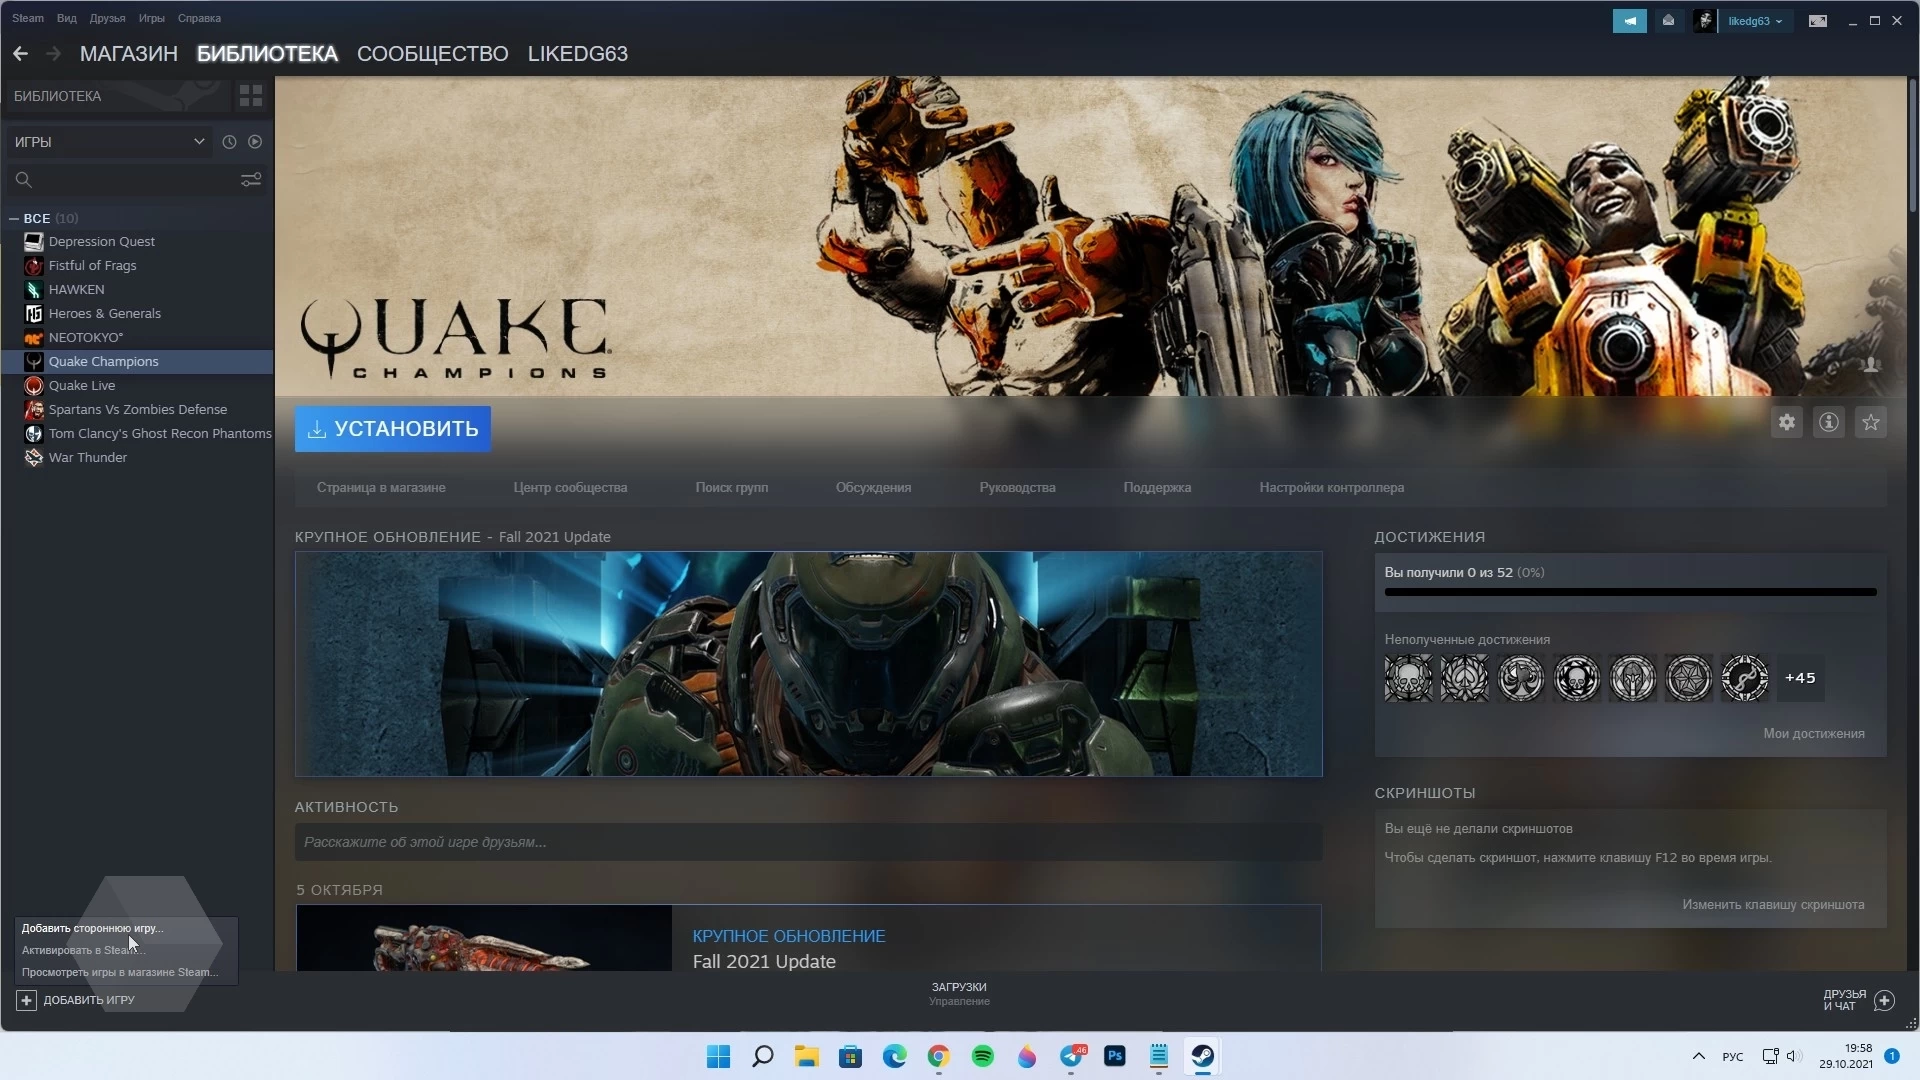Open LIKEDG63 profile tab
This screenshot has height=1080, width=1920.
point(578,54)
